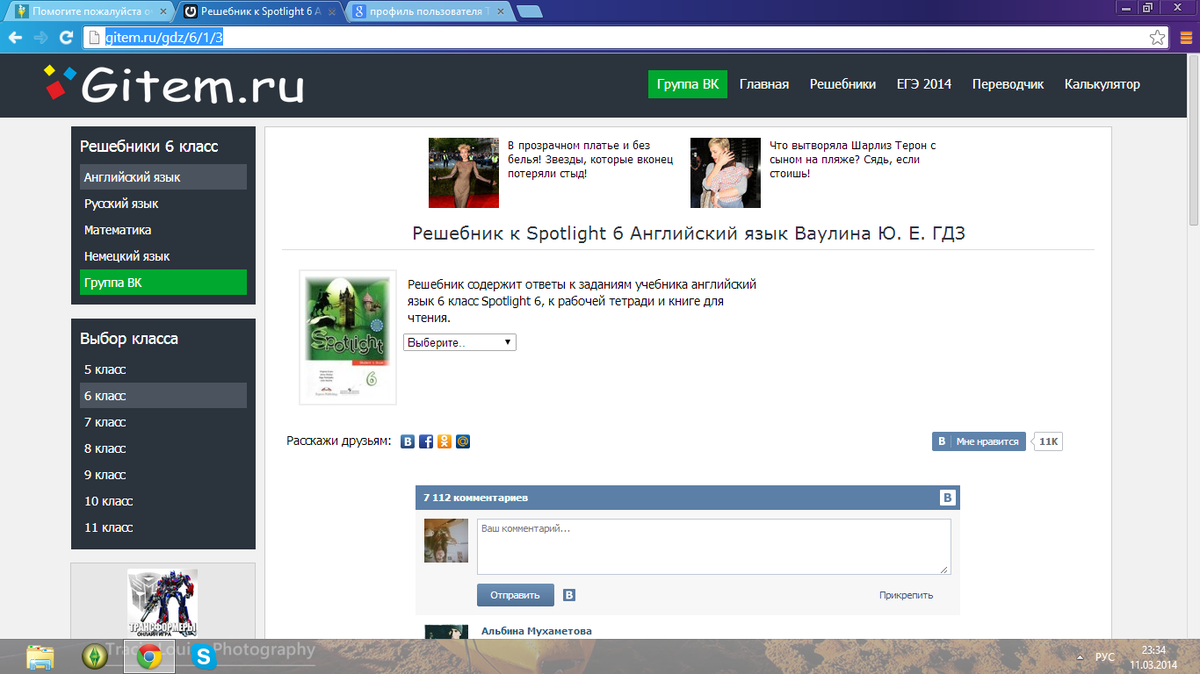Choose '11 класс' in class selection

coord(163,527)
